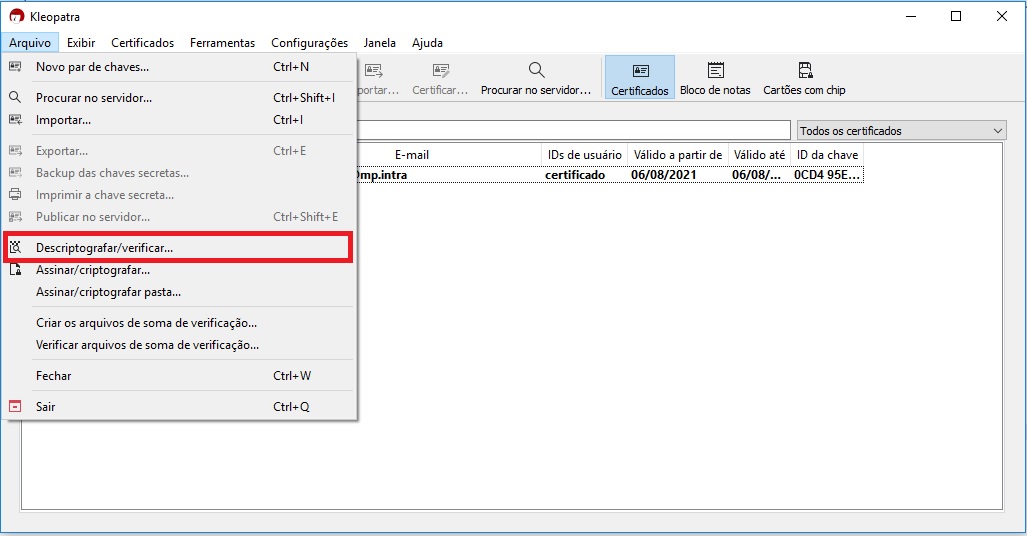
Task: Choose Imprimir a chave secreta
Action: point(179,195)
